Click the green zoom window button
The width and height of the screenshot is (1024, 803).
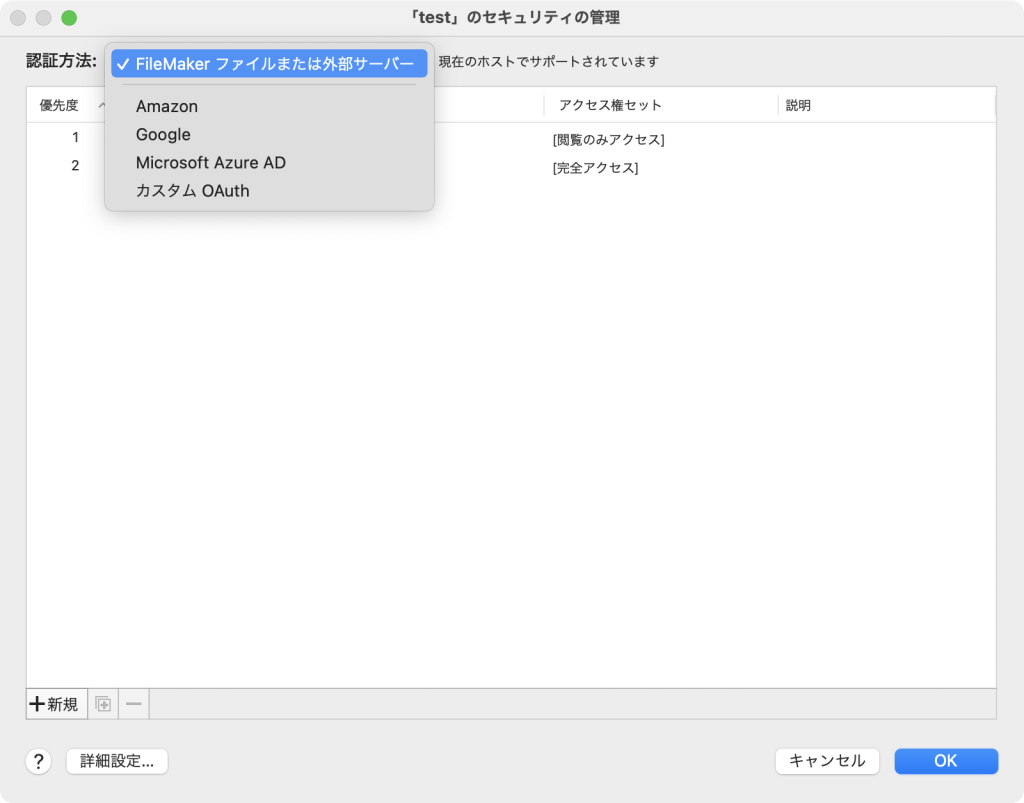(x=68, y=18)
